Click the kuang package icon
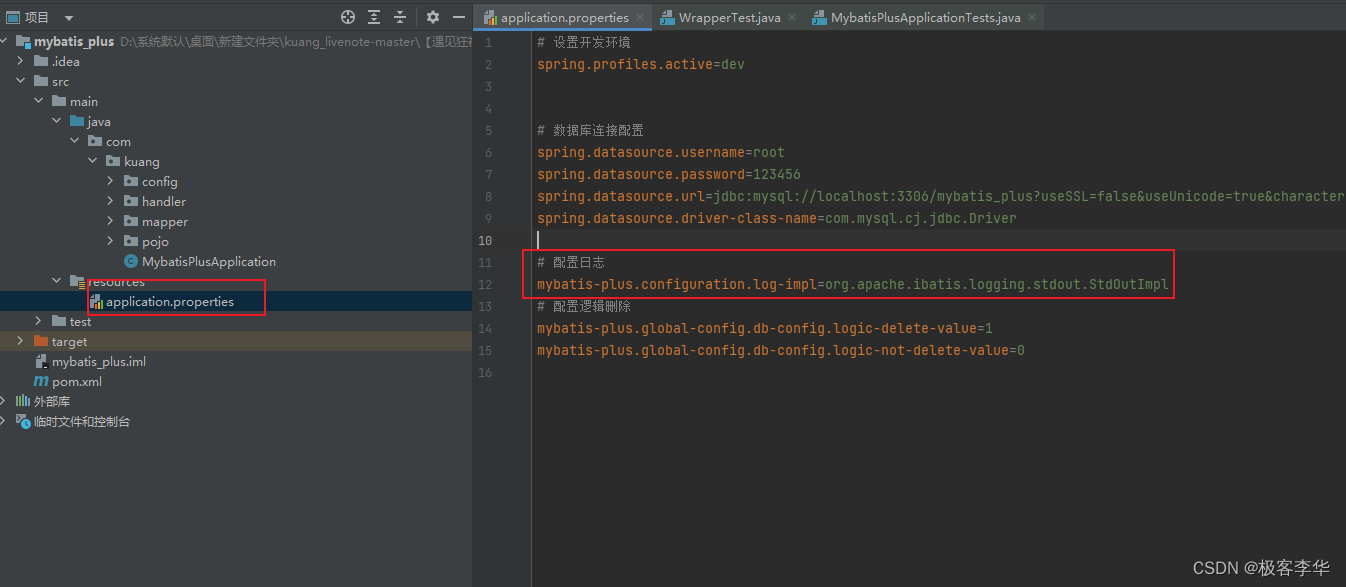 (x=113, y=161)
